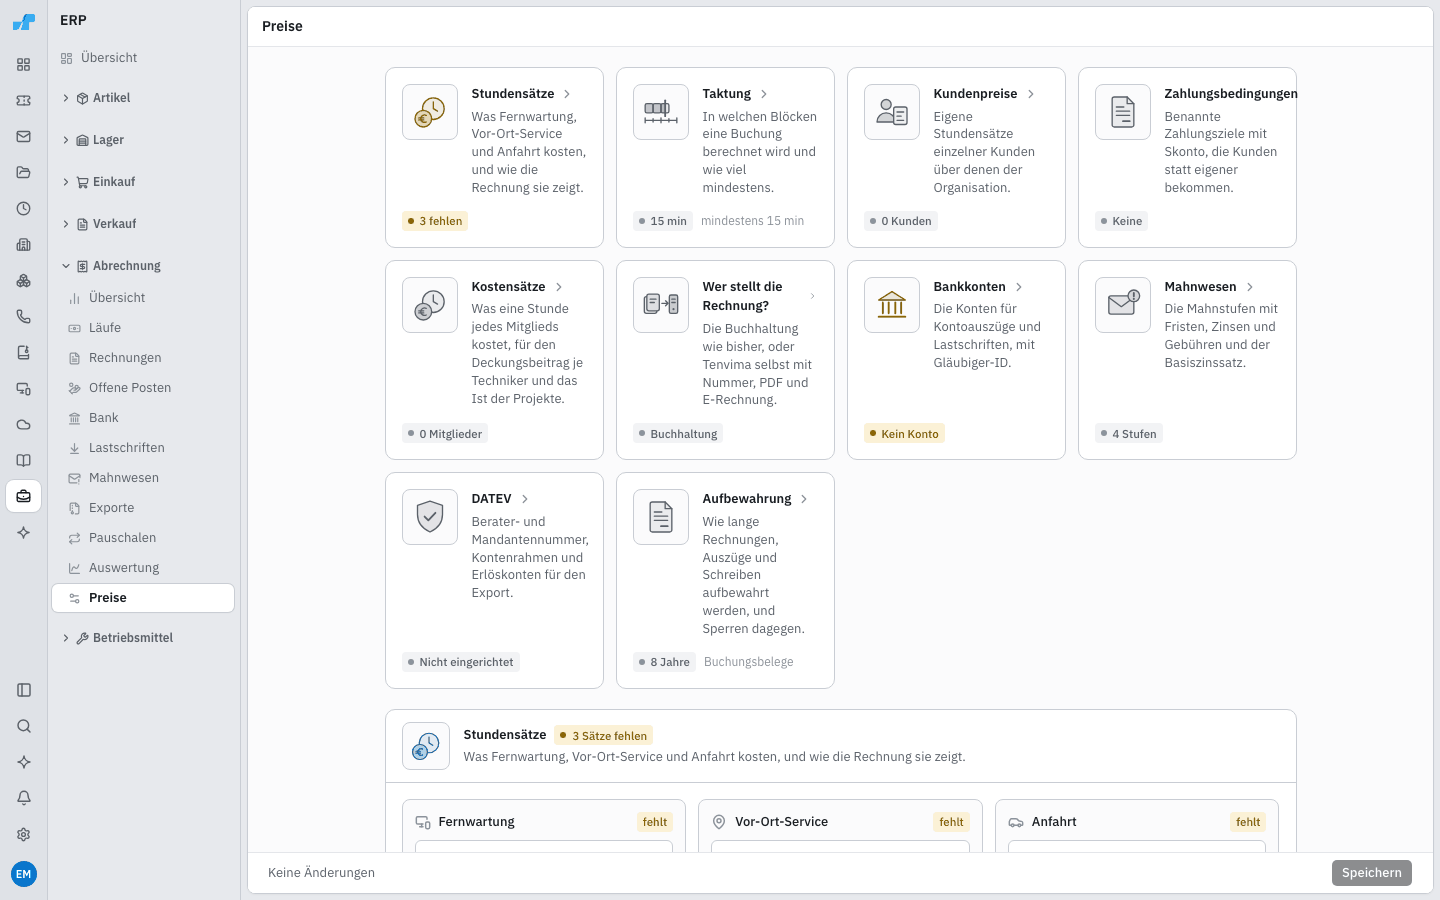Open the DATEV shield icon
Image resolution: width=1440 pixels, height=900 pixels.
pos(430,517)
